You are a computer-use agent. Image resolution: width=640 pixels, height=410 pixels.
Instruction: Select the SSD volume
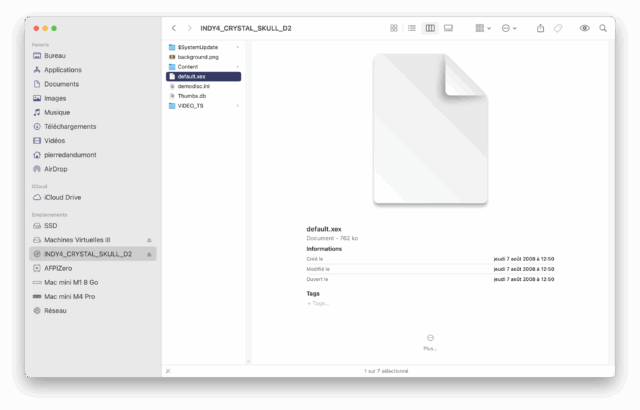(93, 226)
